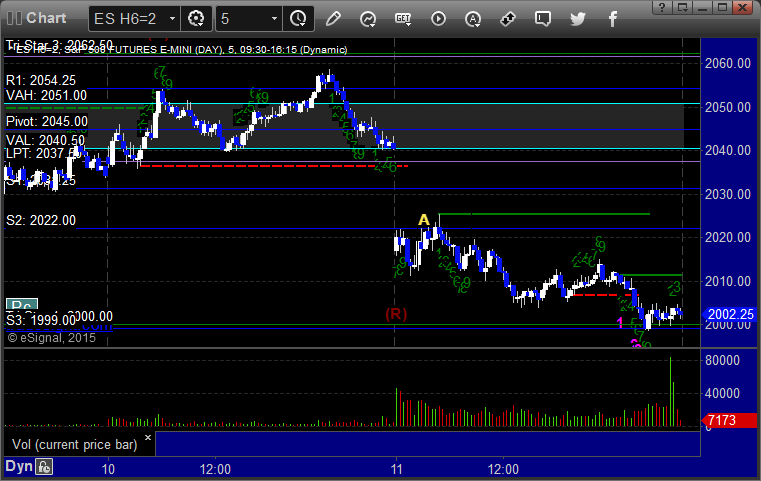
Task: Select the drawing tools pencil icon
Action: 333,19
